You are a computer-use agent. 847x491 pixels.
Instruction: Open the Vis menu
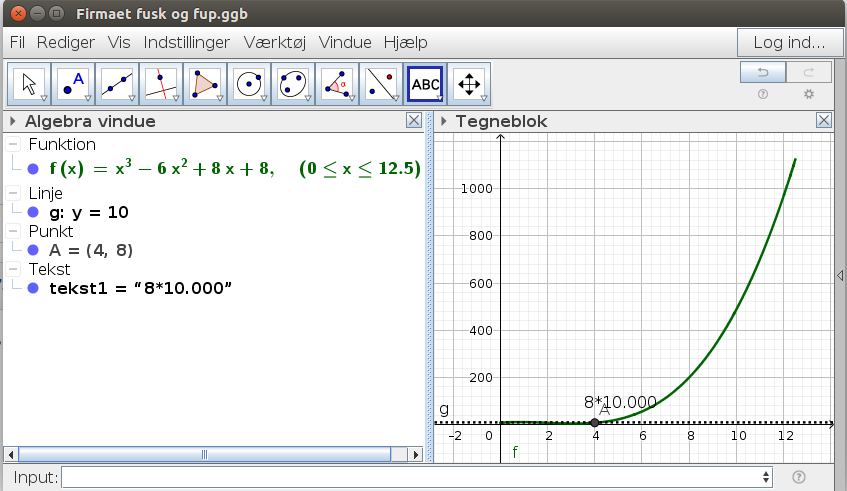(119, 42)
